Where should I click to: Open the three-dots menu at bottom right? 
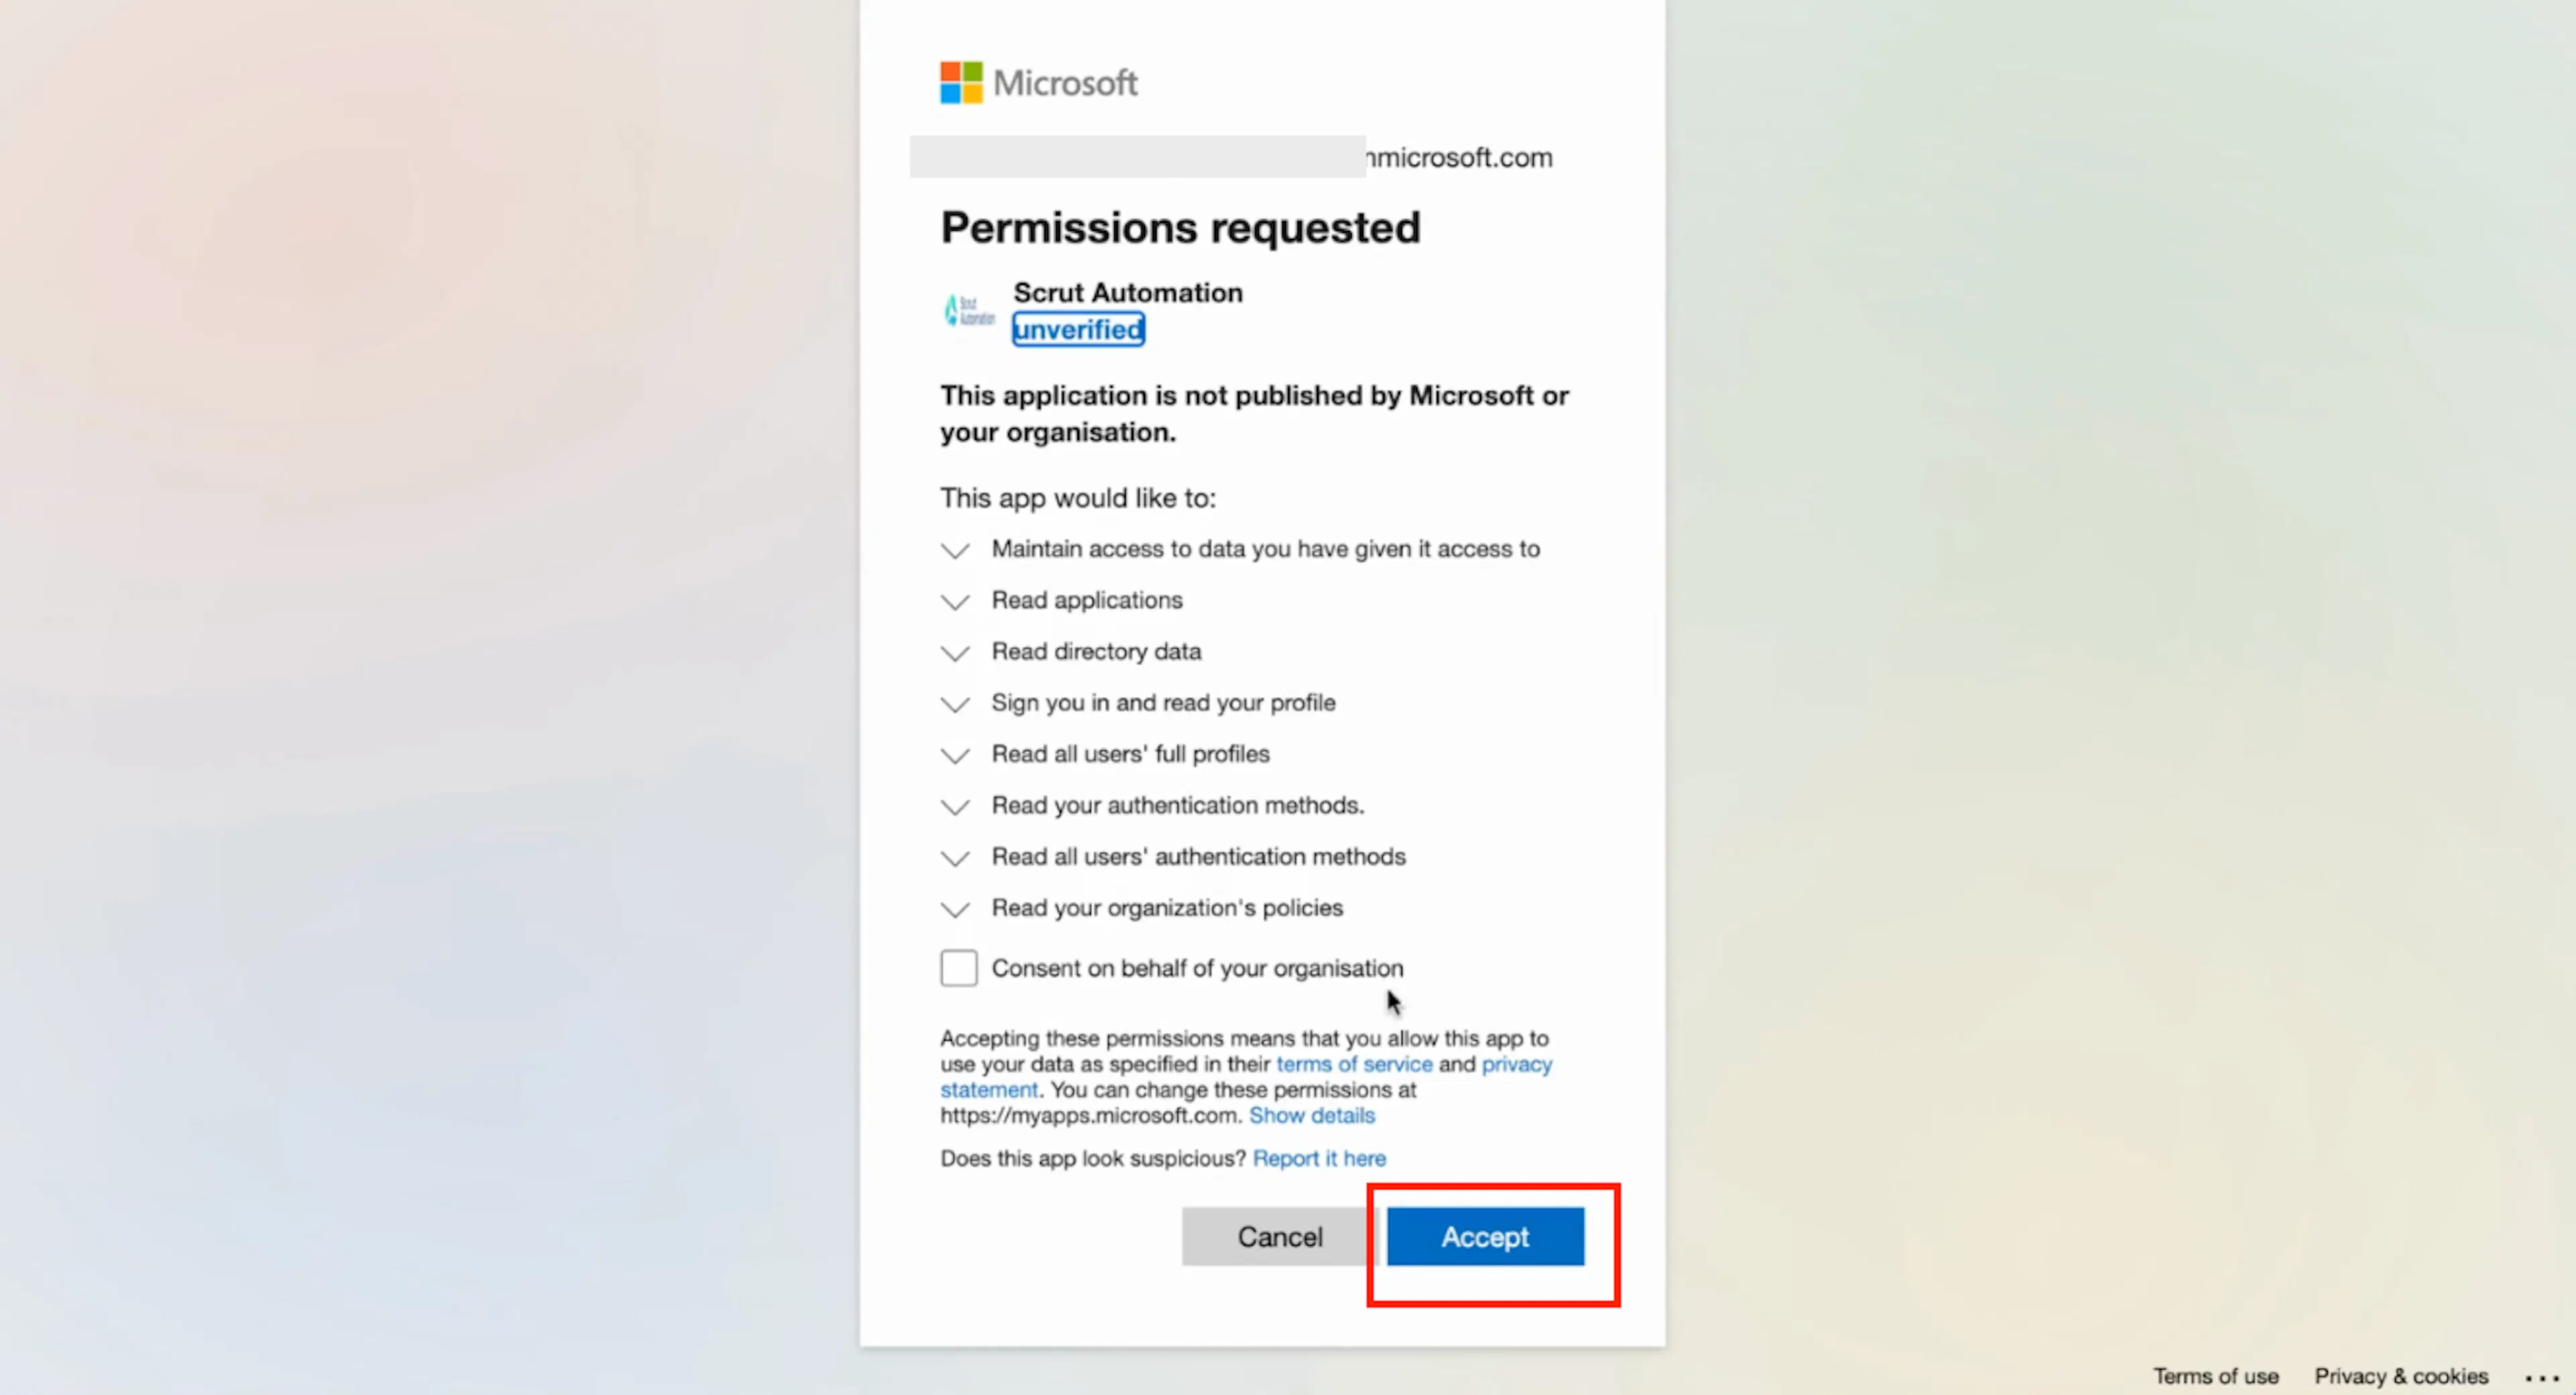click(2541, 1378)
